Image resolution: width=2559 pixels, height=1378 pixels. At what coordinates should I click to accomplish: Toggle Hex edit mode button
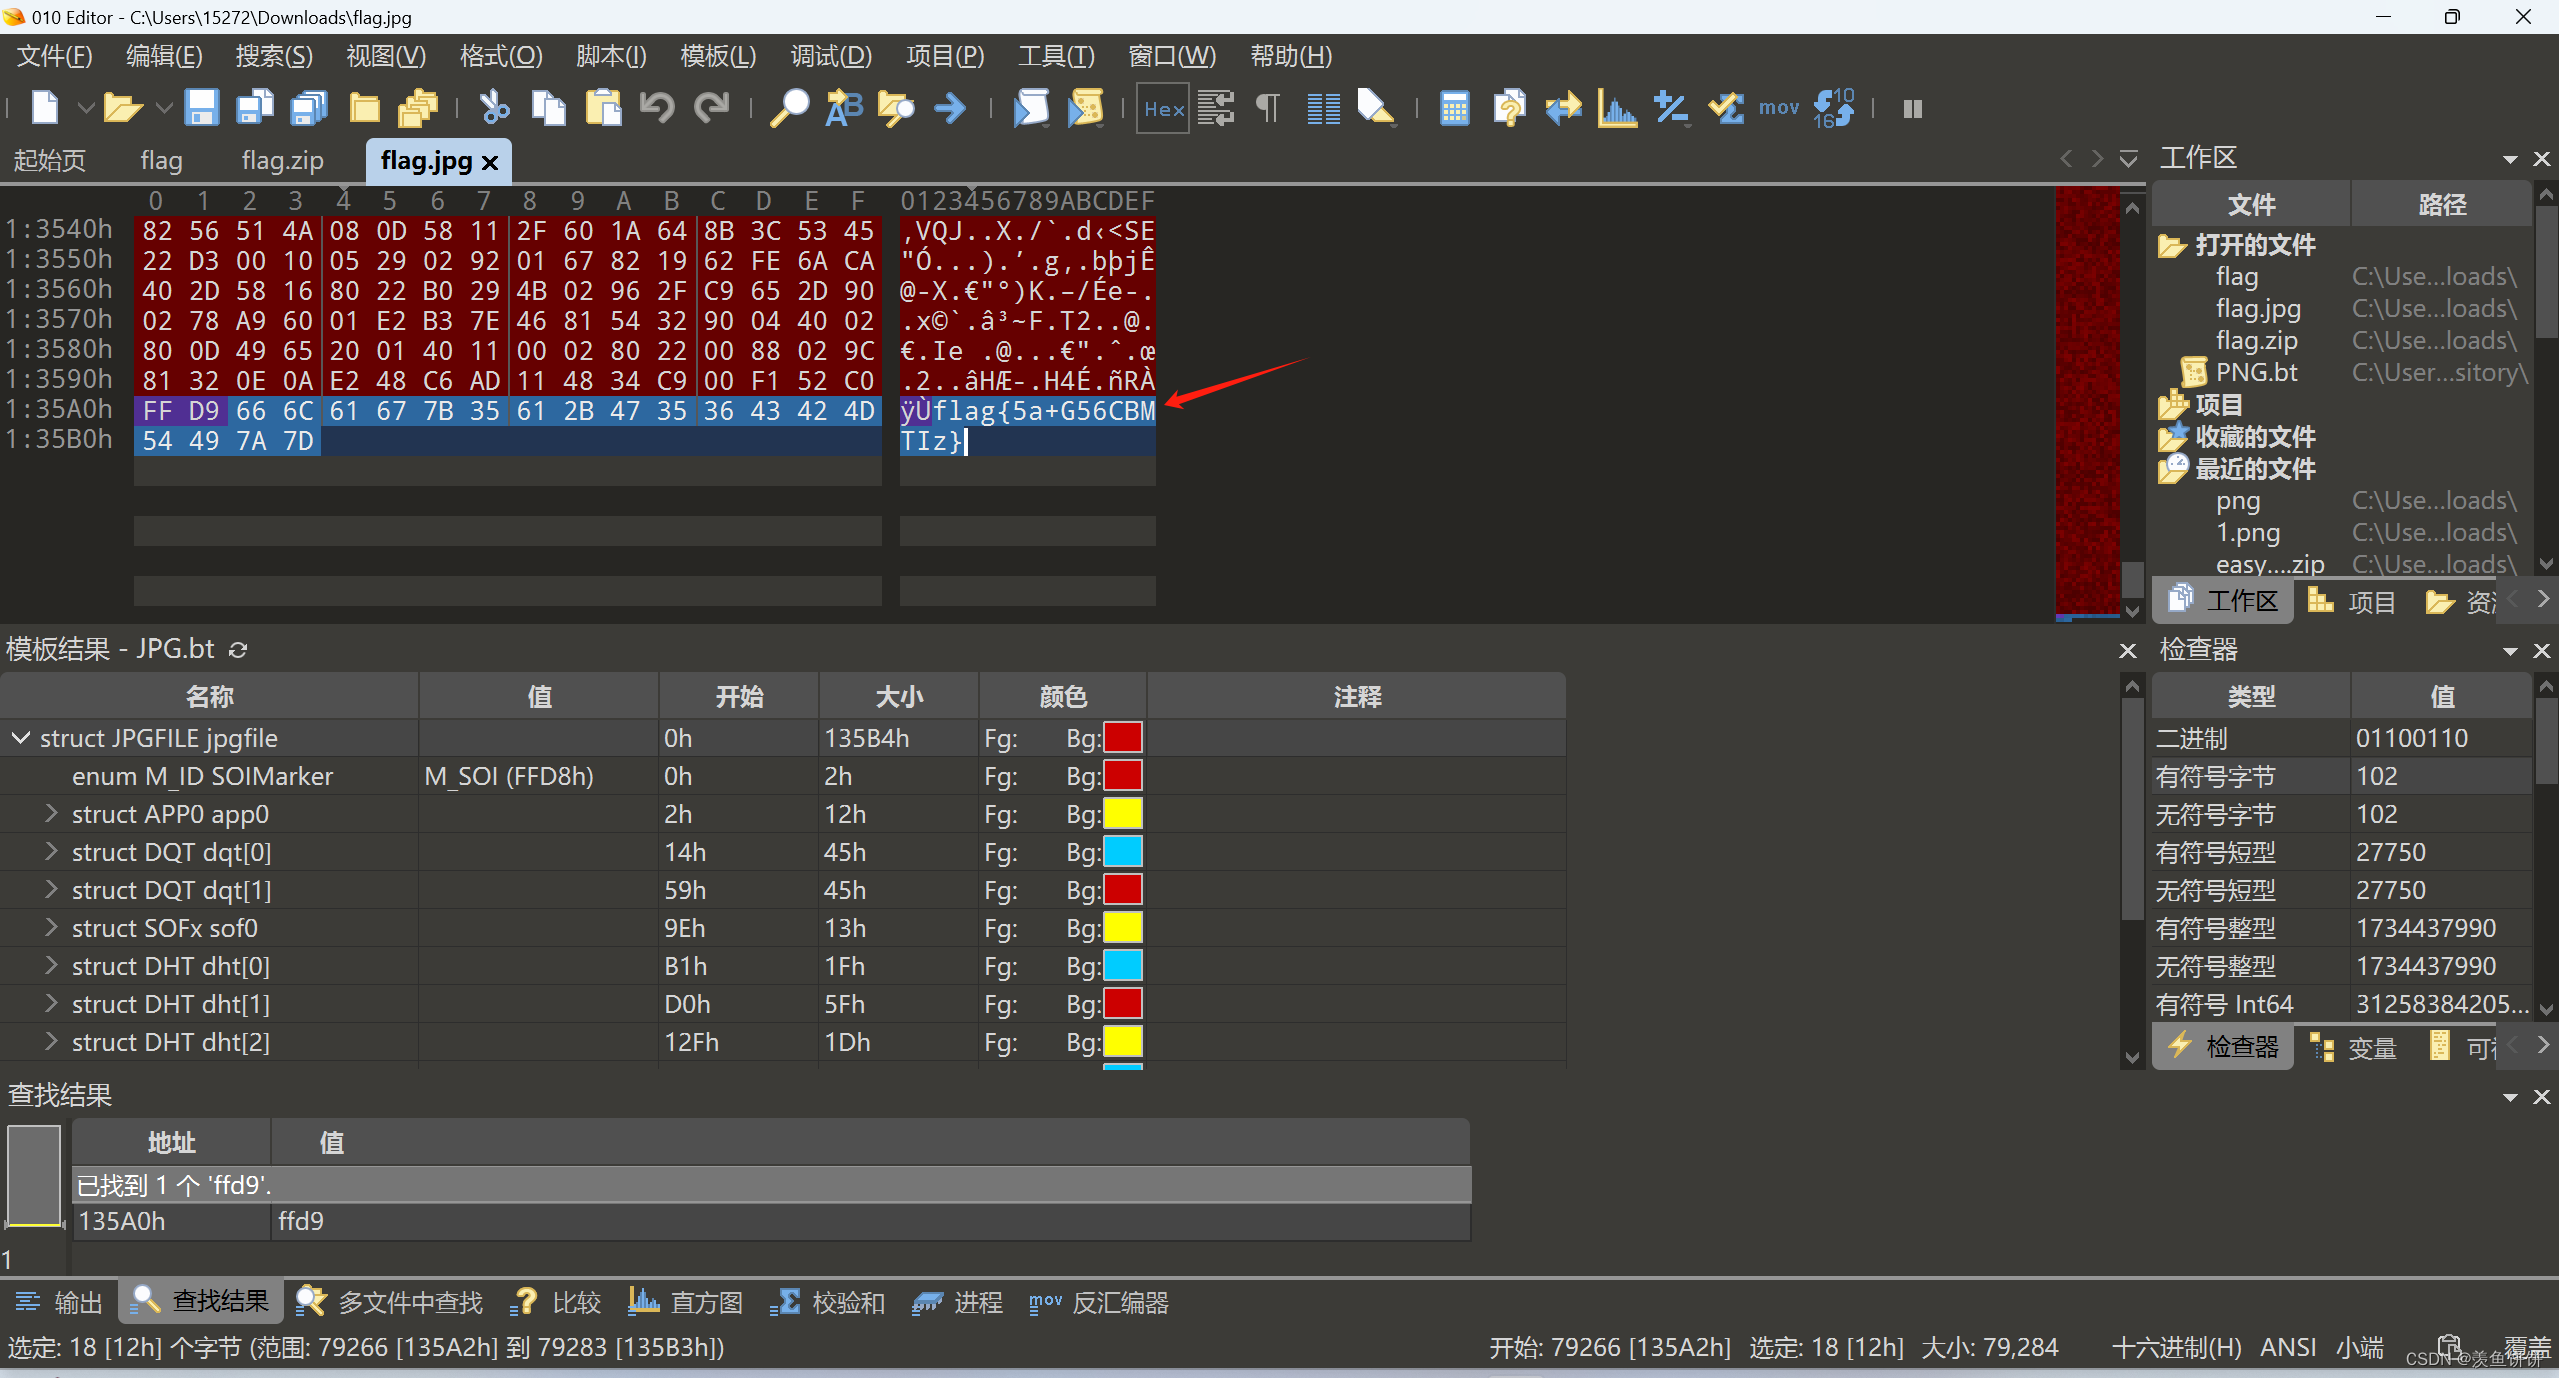point(1163,108)
